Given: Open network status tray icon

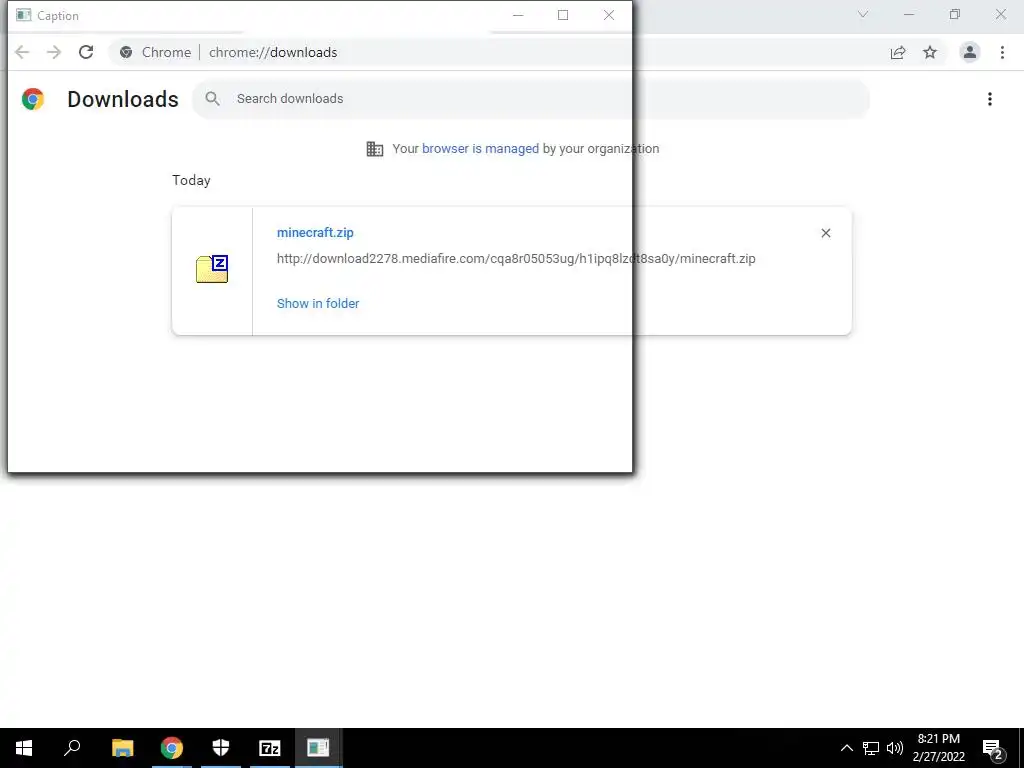Looking at the screenshot, I should (871, 748).
